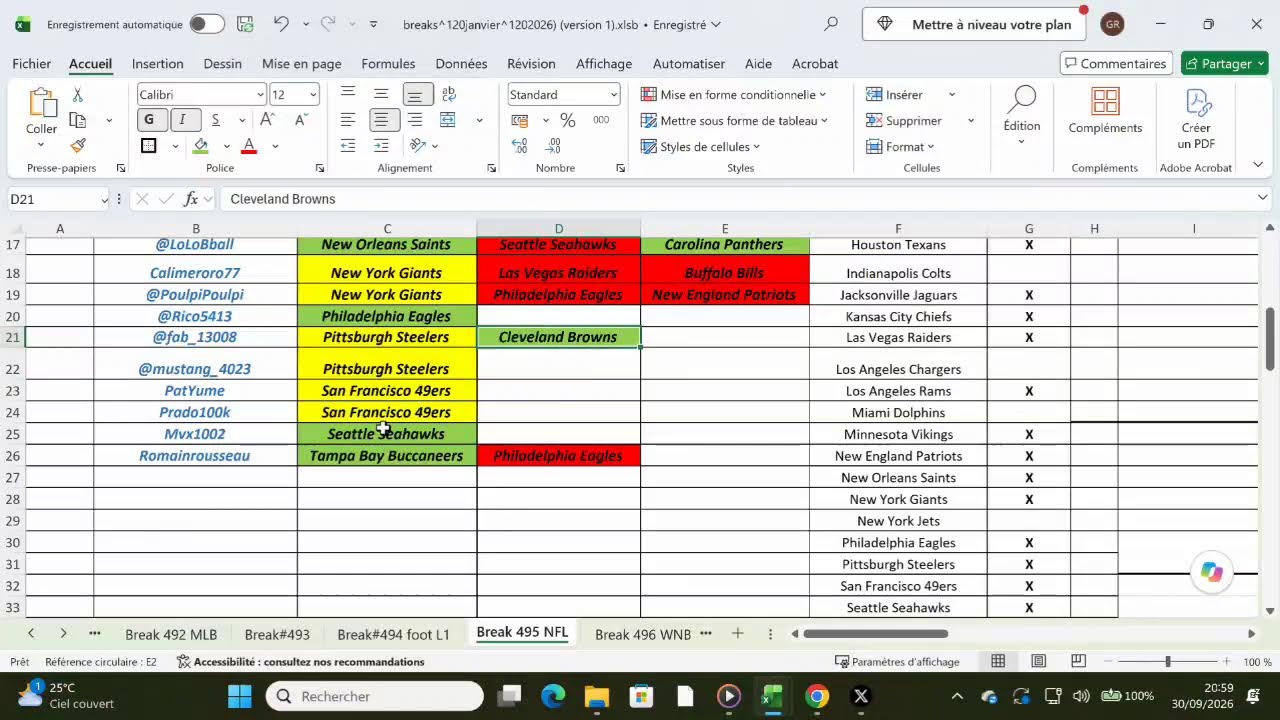Switch to Page Layout view icon

click(1039, 662)
